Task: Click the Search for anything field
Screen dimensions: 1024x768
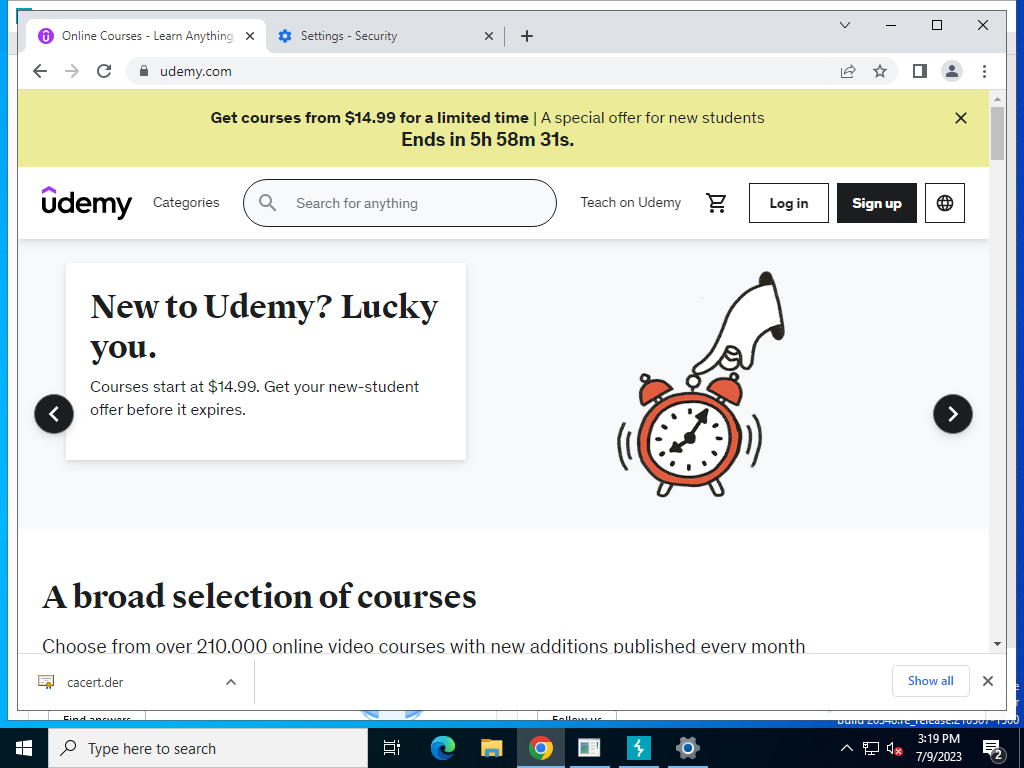Action: [400, 203]
